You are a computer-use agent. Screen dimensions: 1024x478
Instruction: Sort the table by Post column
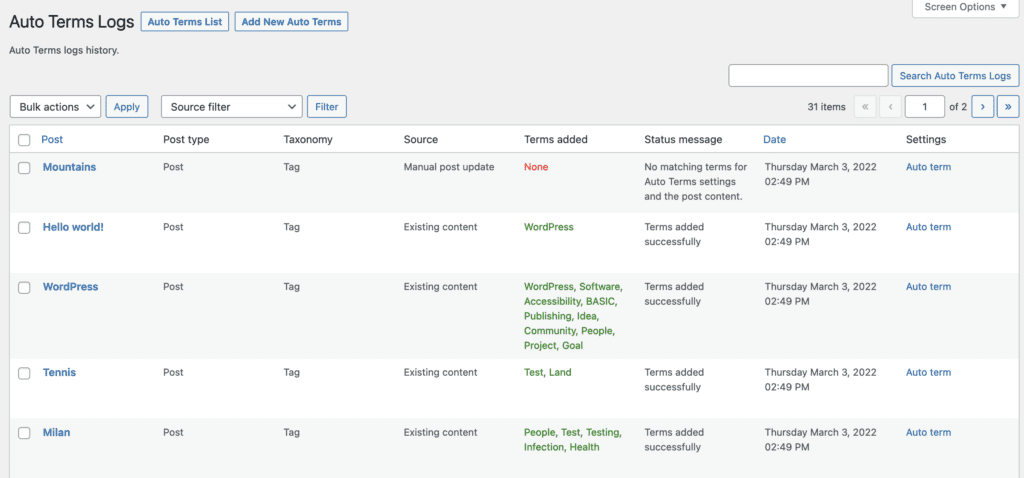click(x=52, y=139)
